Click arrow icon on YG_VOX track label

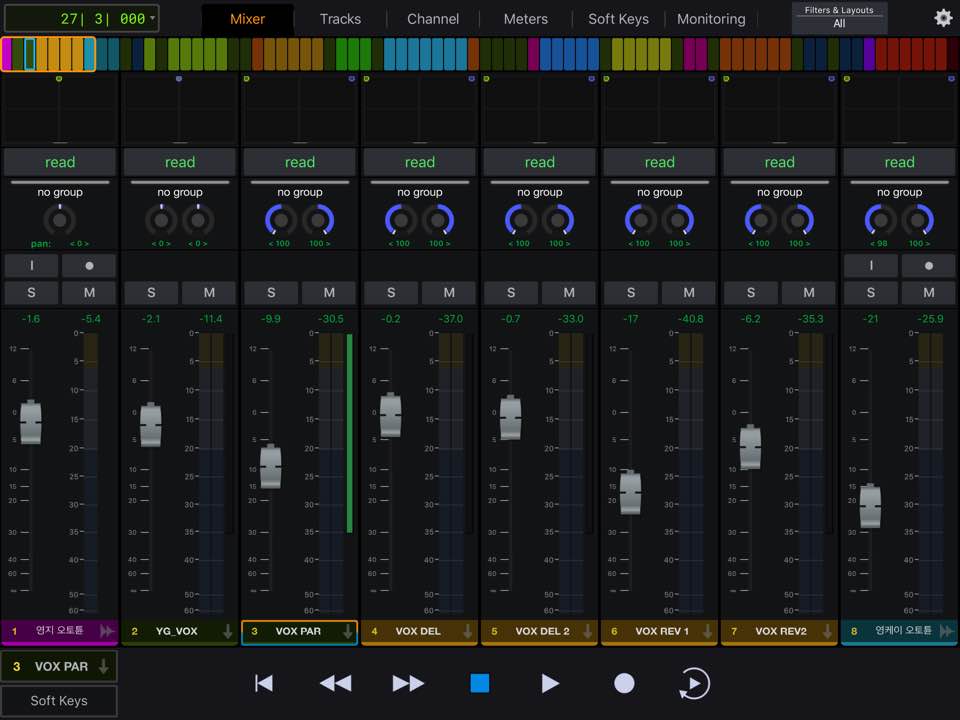227,631
